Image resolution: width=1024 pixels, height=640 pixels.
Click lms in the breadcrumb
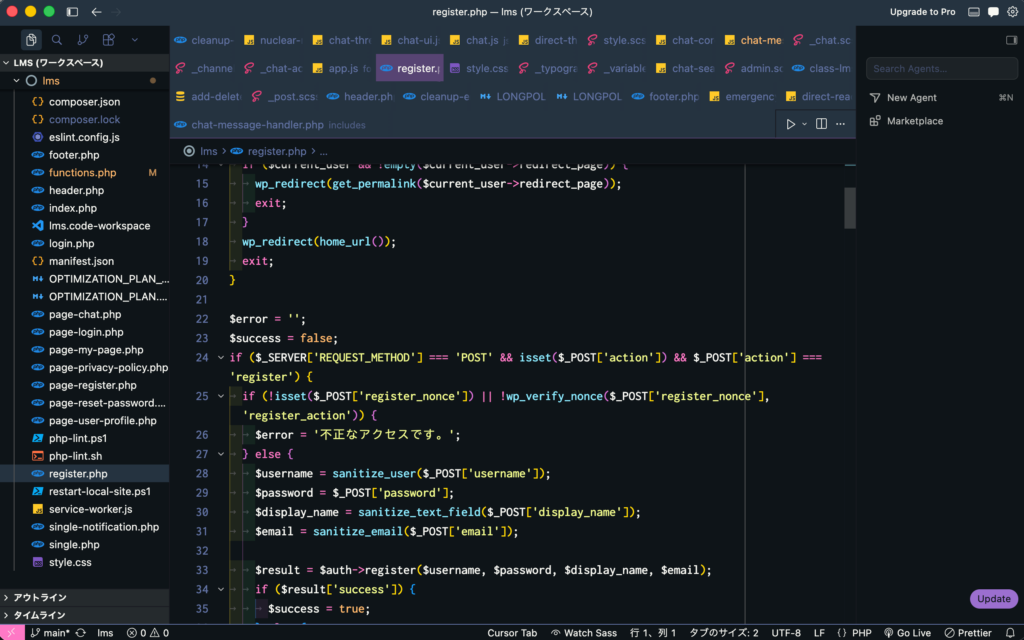(x=208, y=151)
